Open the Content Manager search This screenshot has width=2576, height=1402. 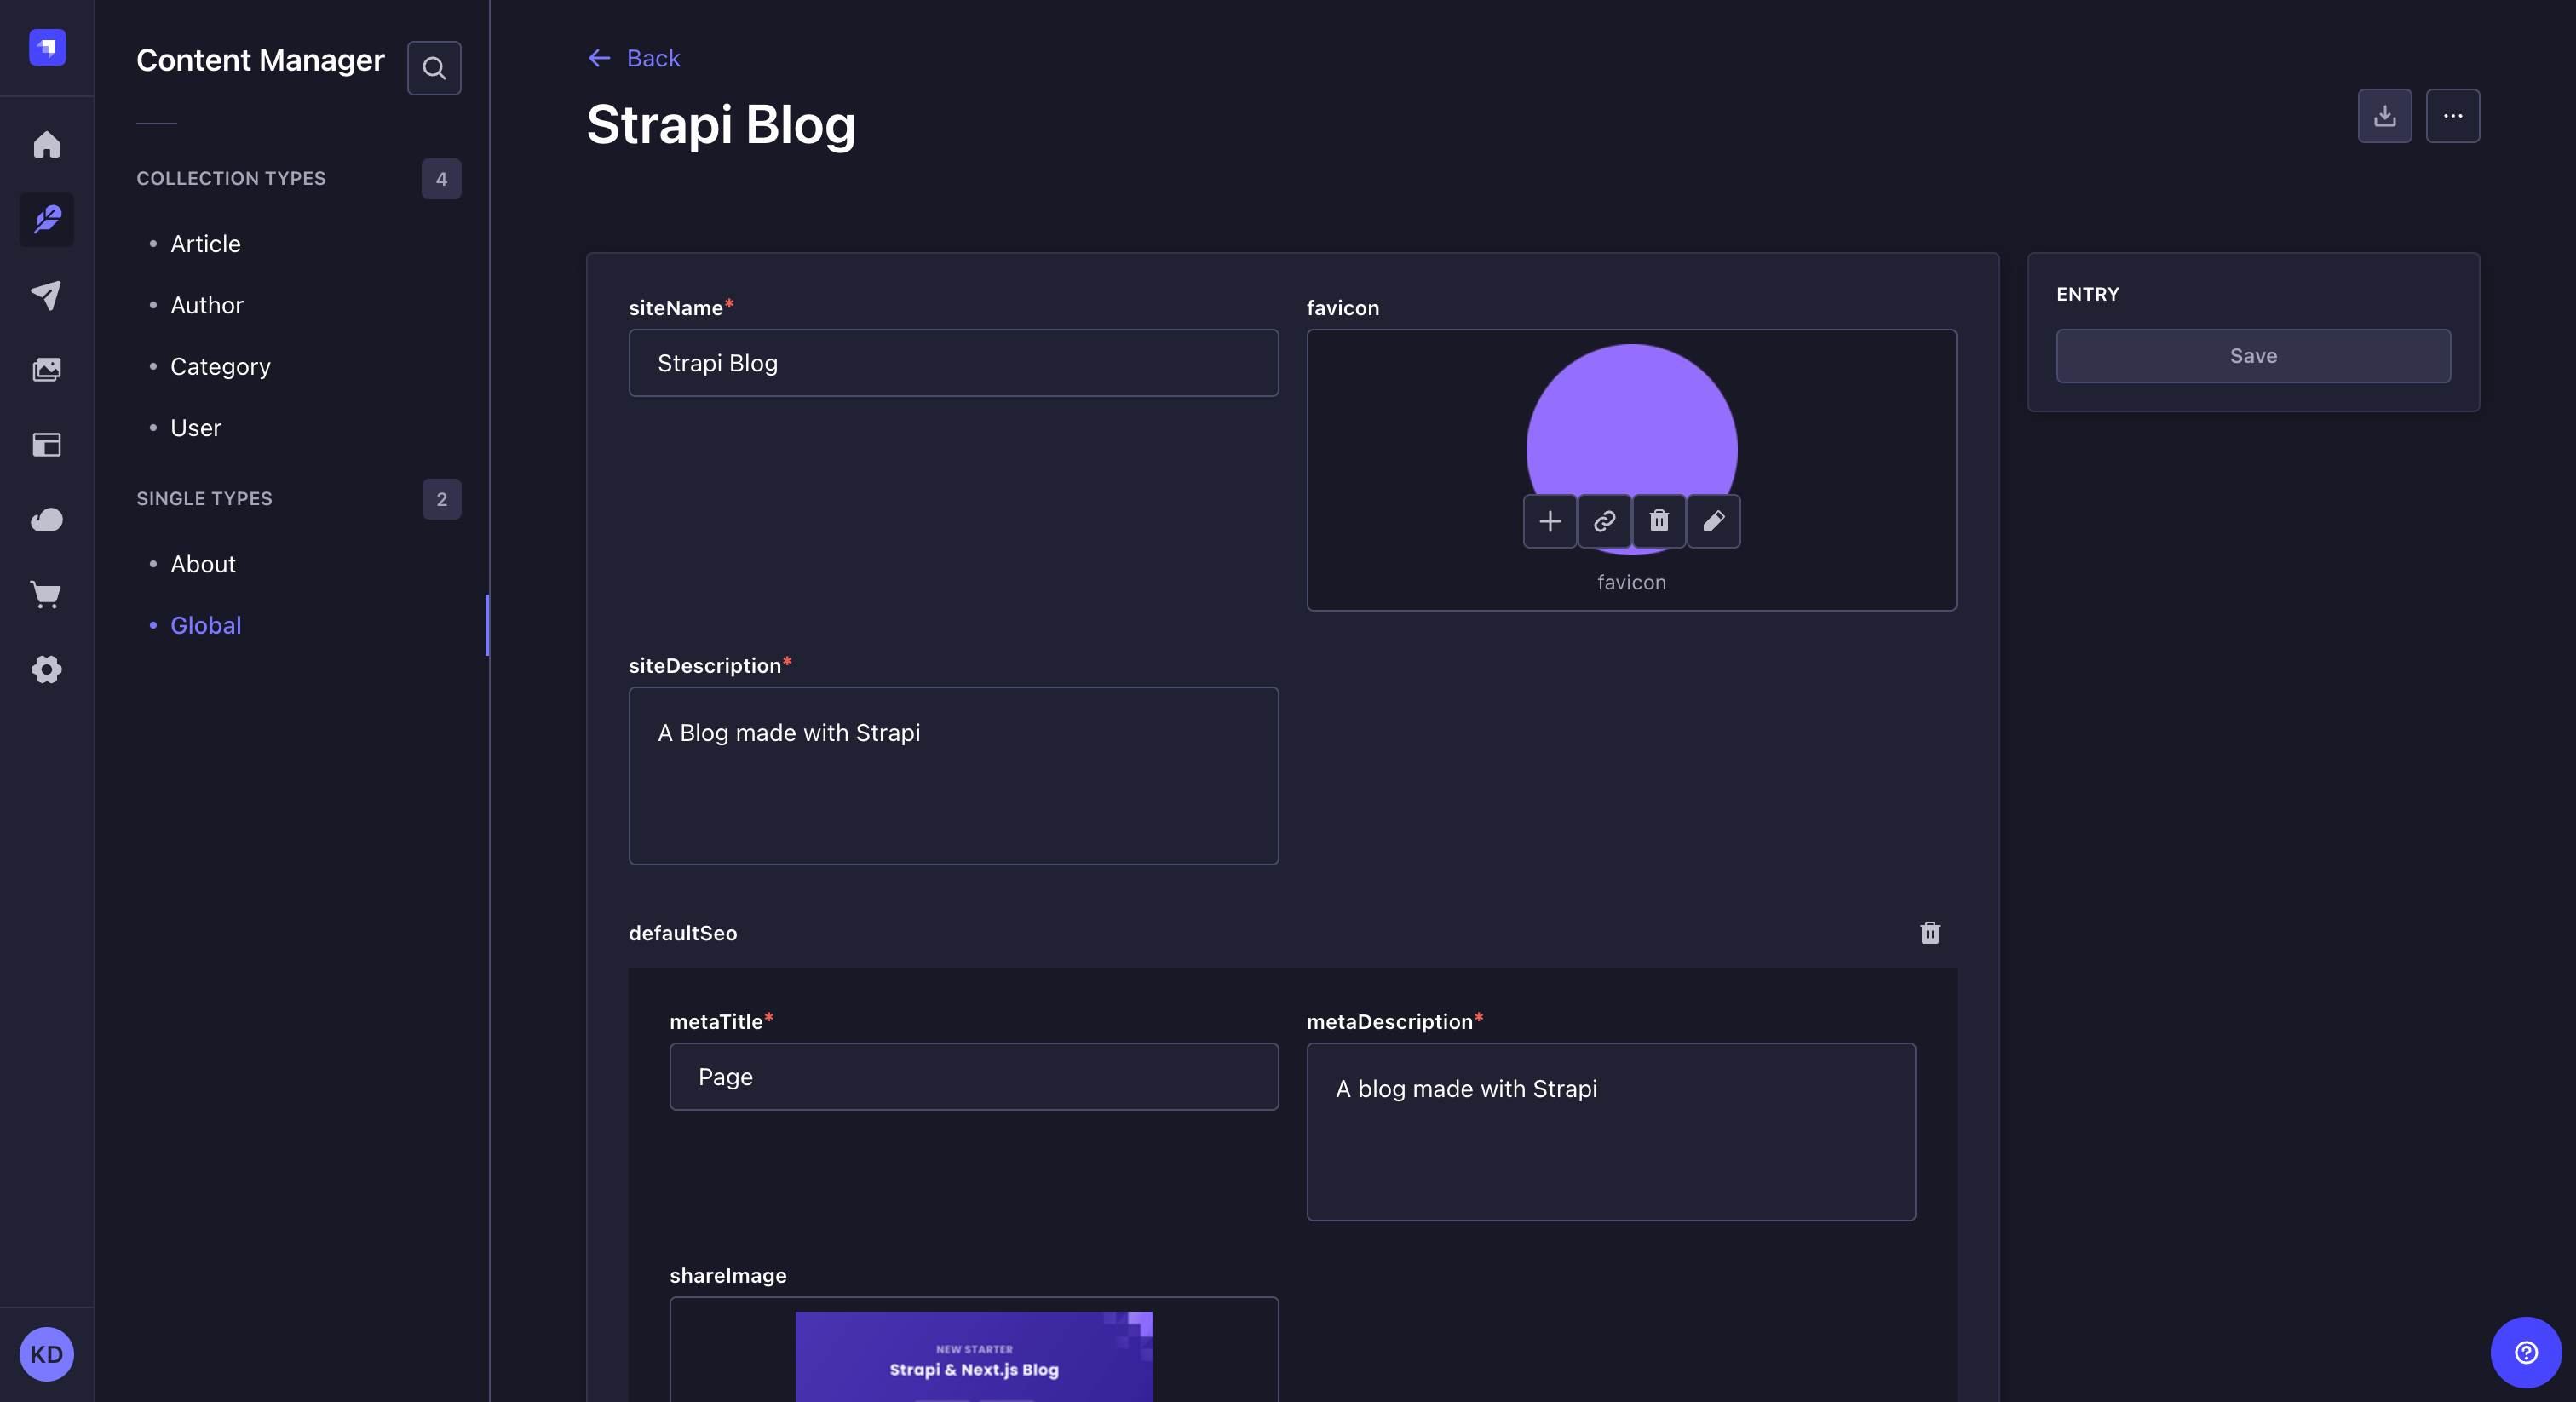click(434, 67)
